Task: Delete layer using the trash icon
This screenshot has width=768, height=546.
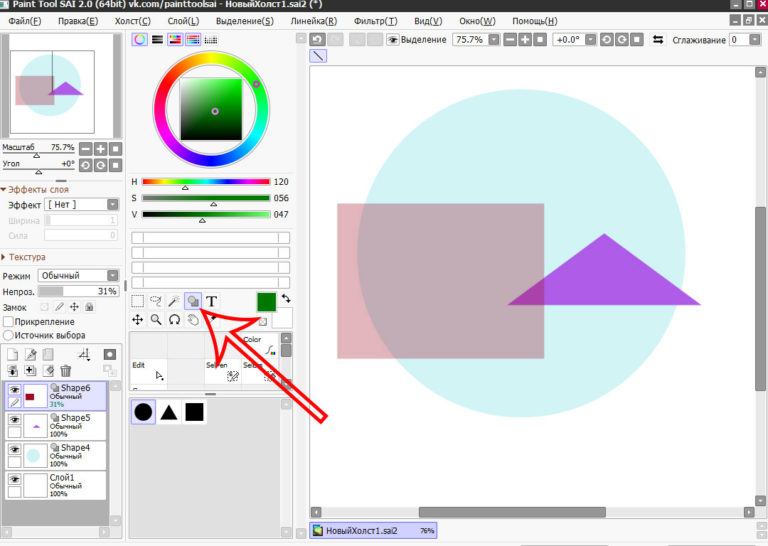Action: coord(66,371)
